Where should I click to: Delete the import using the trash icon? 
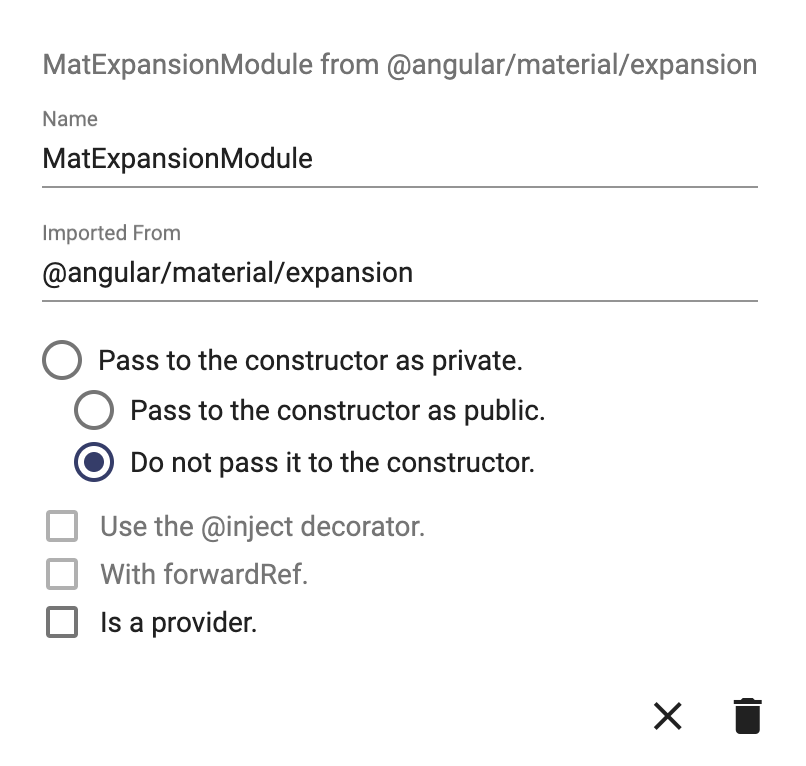(747, 716)
